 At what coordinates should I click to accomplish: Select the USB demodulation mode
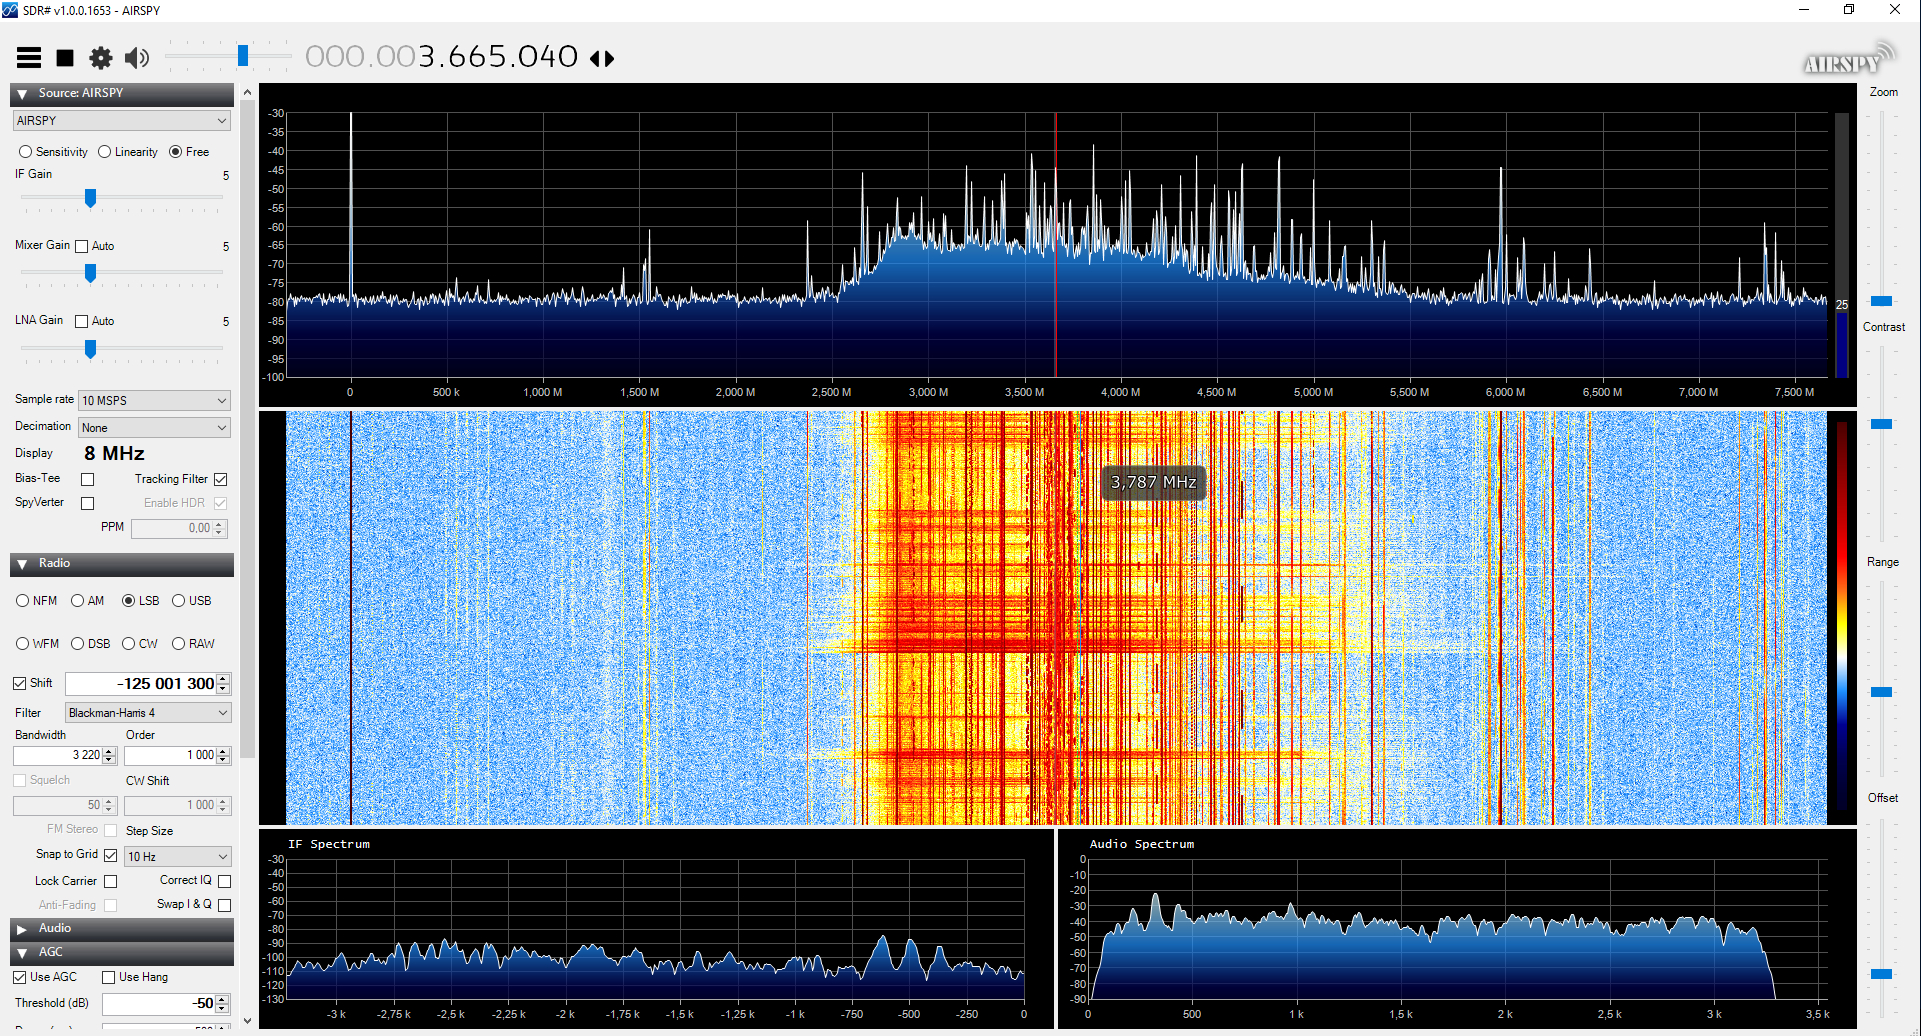(x=179, y=601)
